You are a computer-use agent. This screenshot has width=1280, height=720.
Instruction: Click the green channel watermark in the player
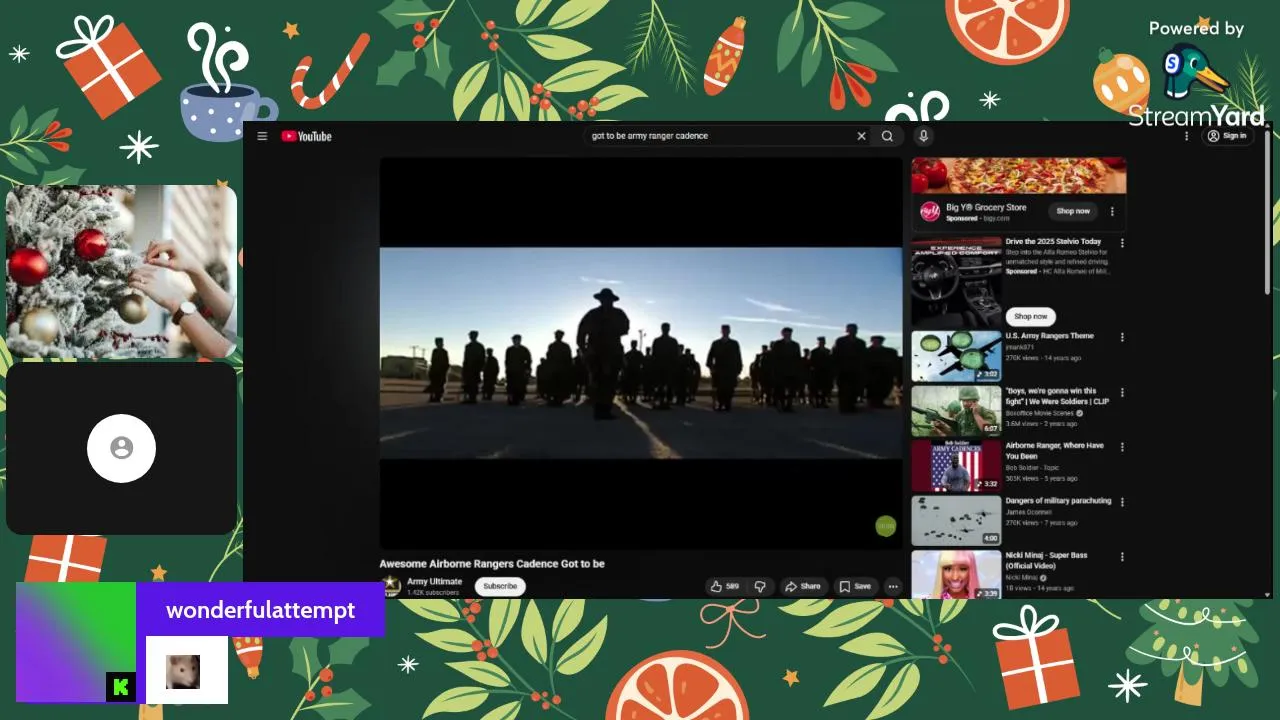coord(886,526)
